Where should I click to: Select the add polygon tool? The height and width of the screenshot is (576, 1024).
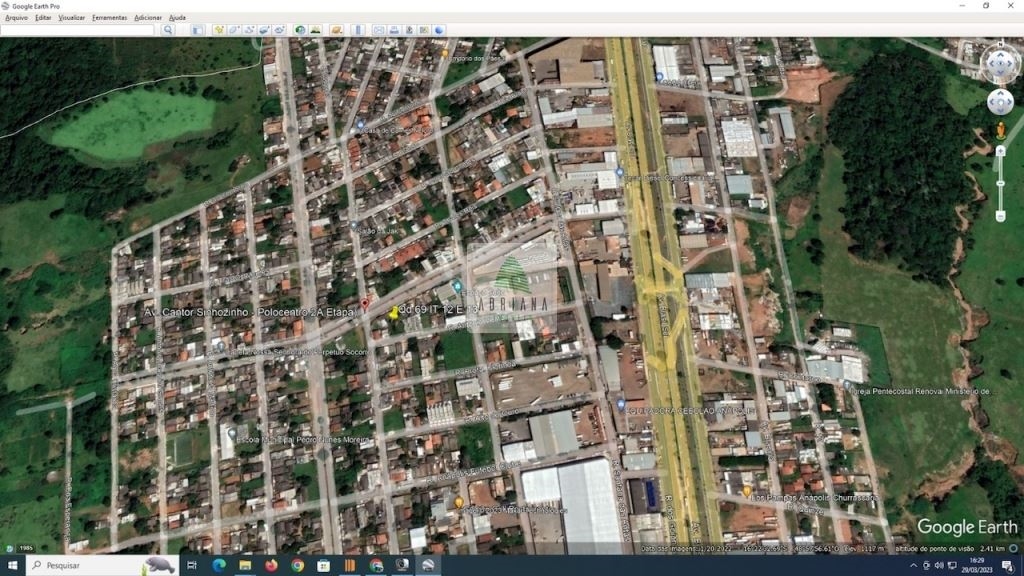pyautogui.click(x=232, y=30)
